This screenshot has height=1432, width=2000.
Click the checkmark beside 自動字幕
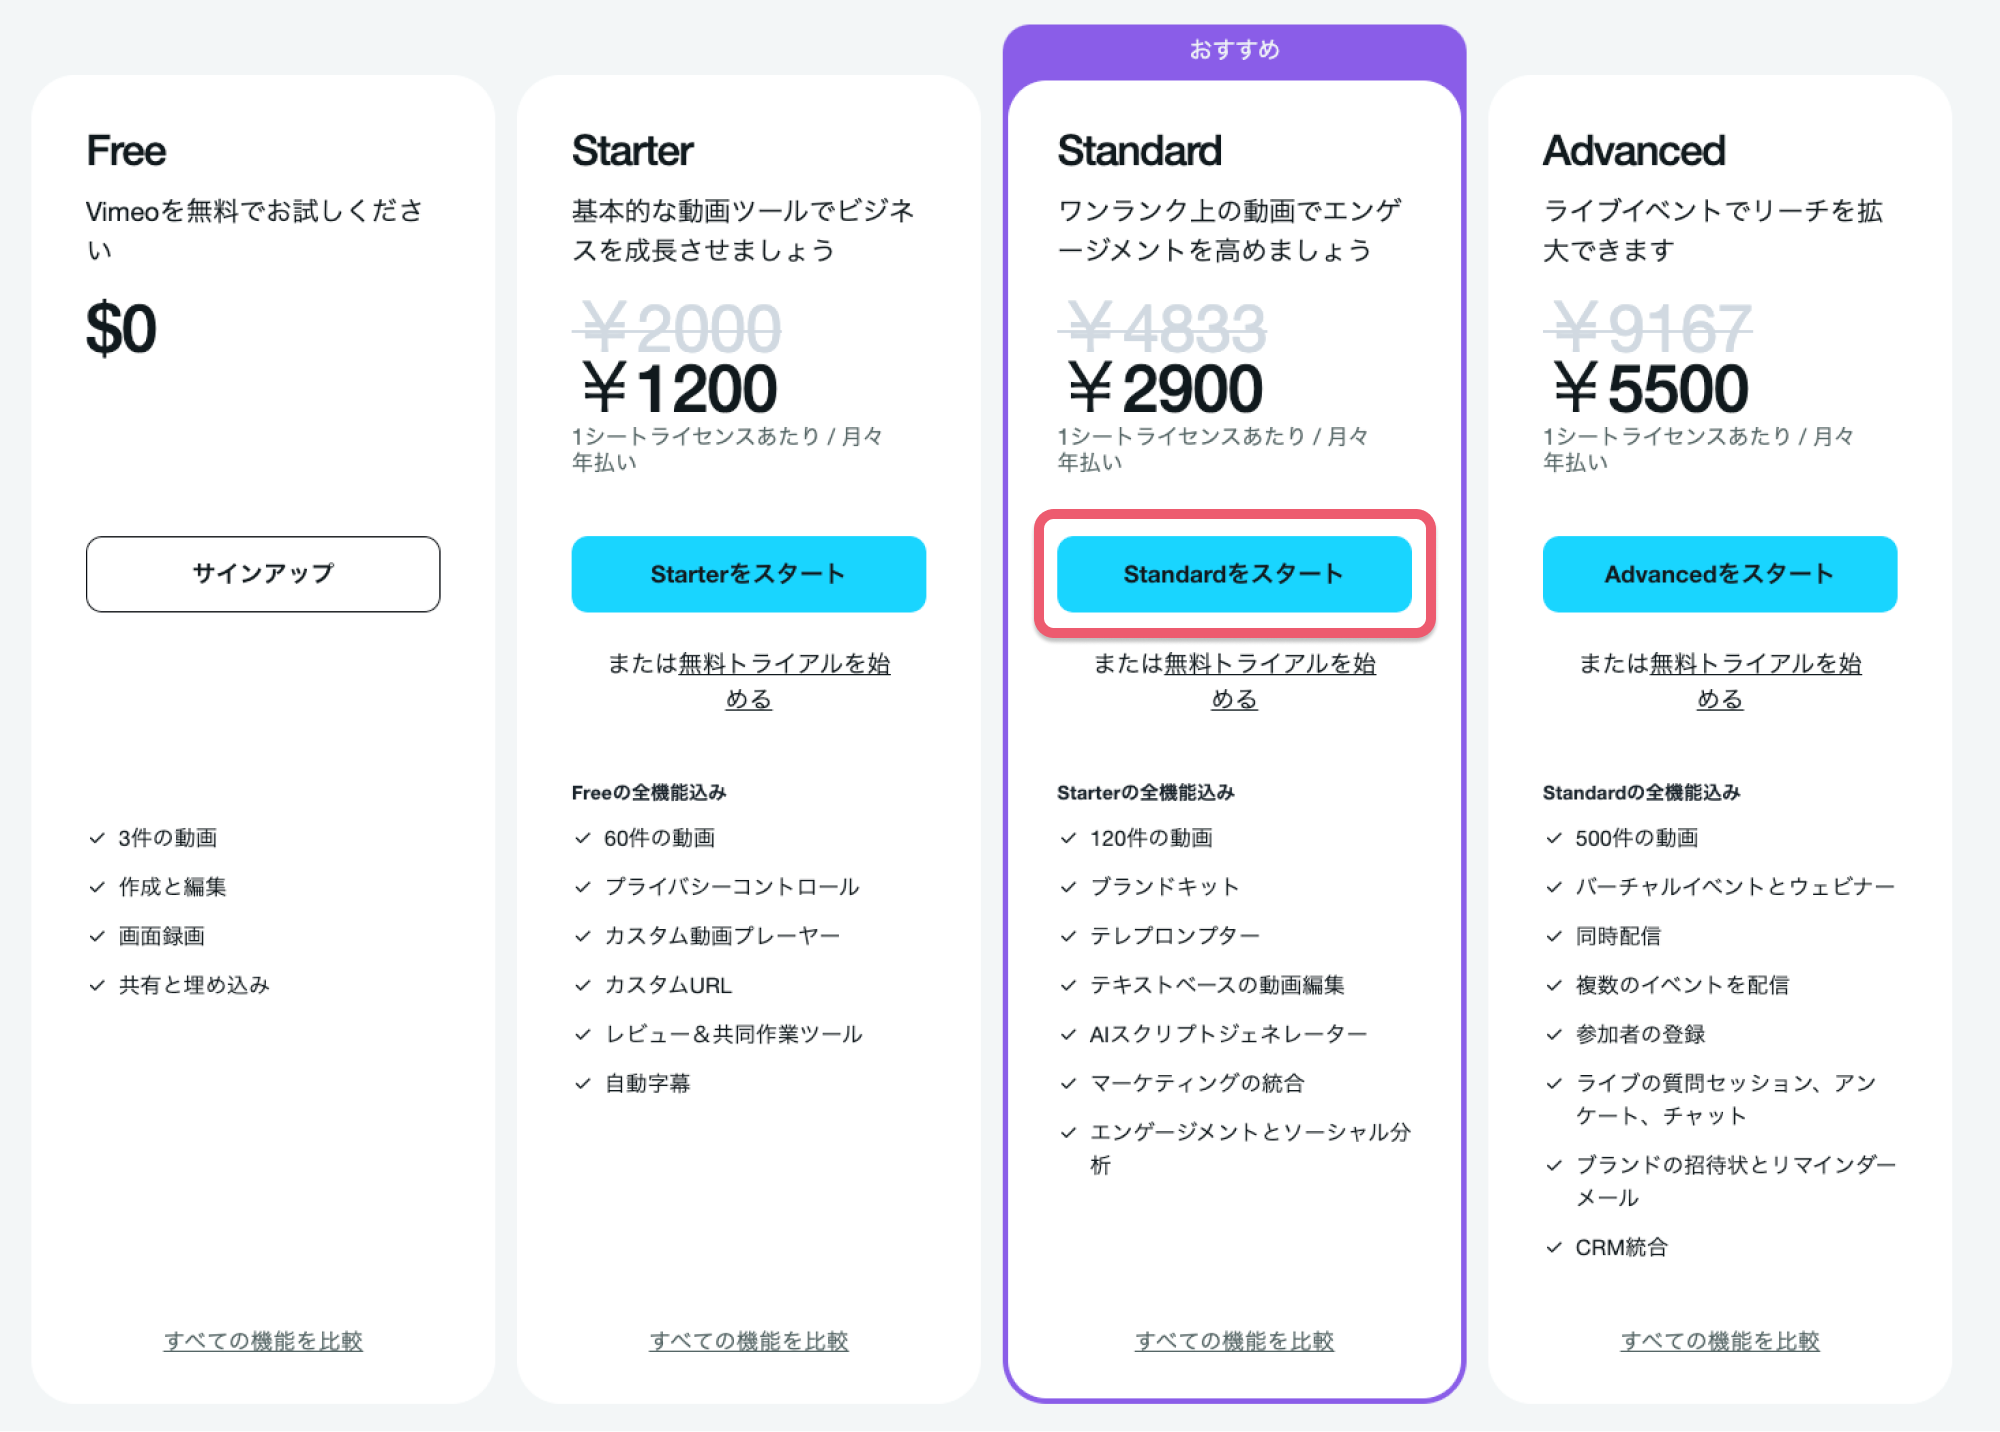[x=583, y=1083]
